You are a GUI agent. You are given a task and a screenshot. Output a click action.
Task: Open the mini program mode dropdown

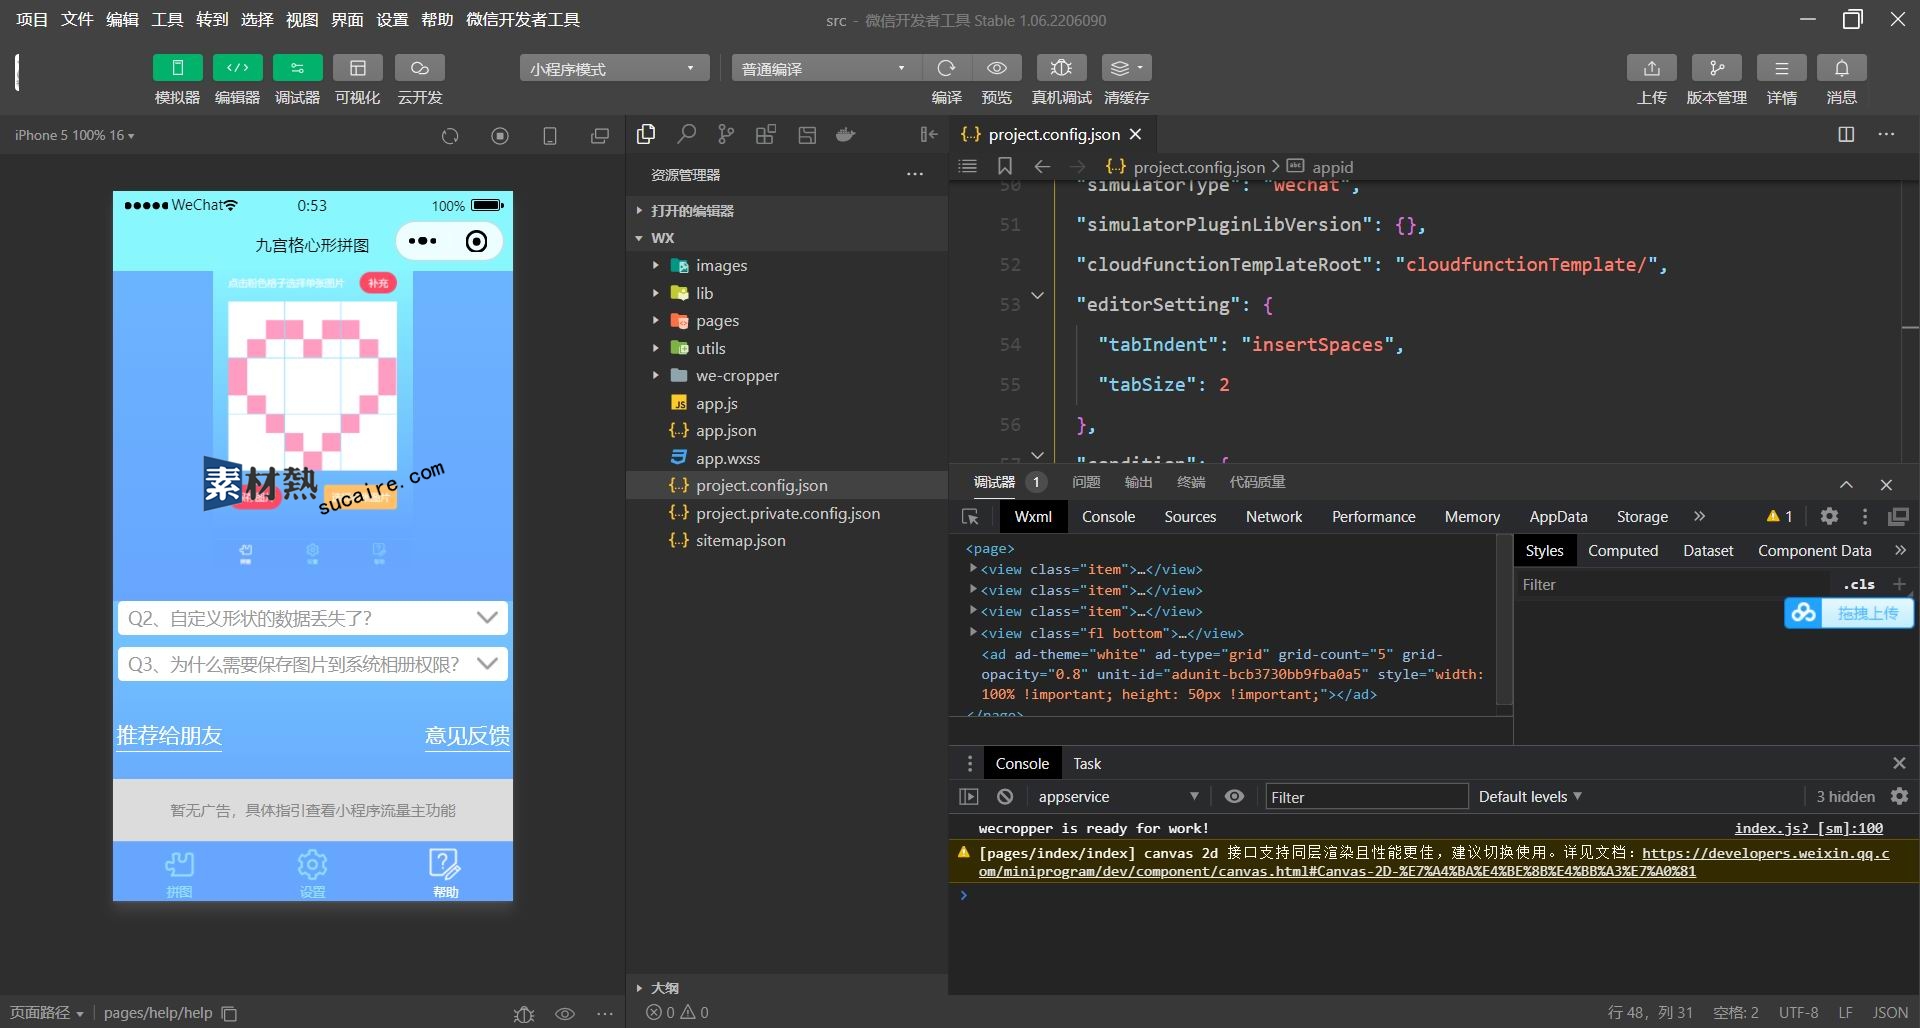[x=614, y=68]
